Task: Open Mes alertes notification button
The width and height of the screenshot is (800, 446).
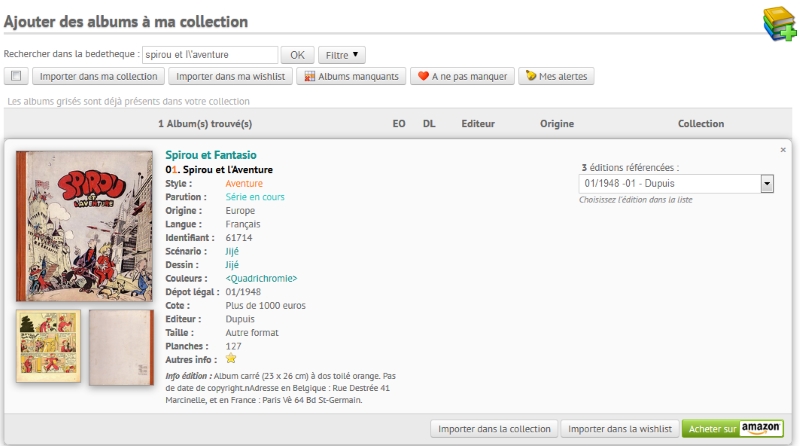Action: (556, 76)
